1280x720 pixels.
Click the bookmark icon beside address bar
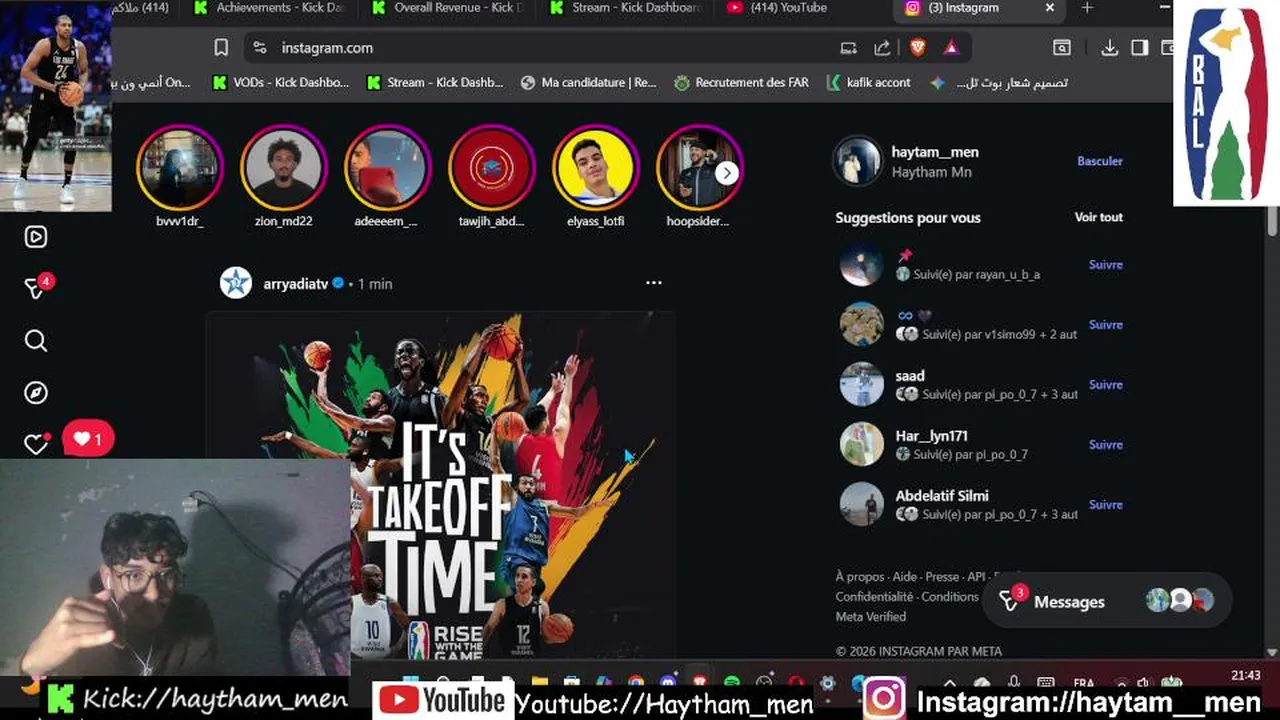[x=221, y=48]
